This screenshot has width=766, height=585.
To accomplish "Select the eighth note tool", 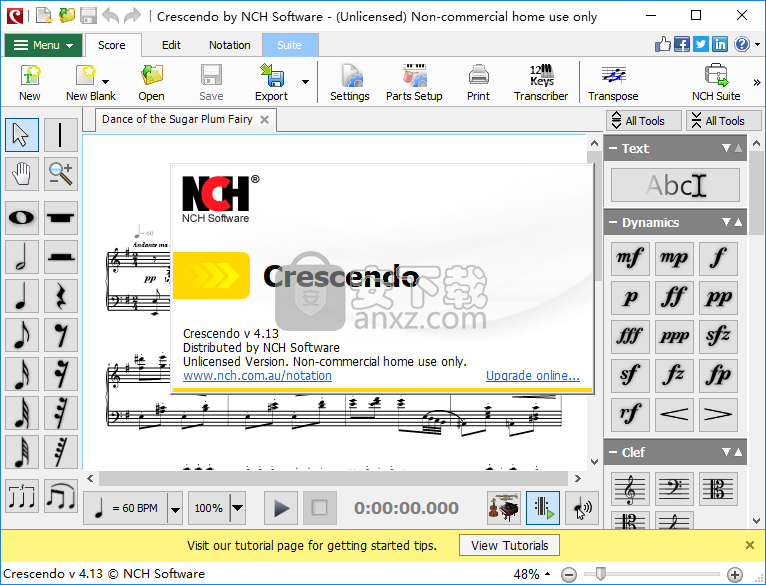I will (x=21, y=335).
